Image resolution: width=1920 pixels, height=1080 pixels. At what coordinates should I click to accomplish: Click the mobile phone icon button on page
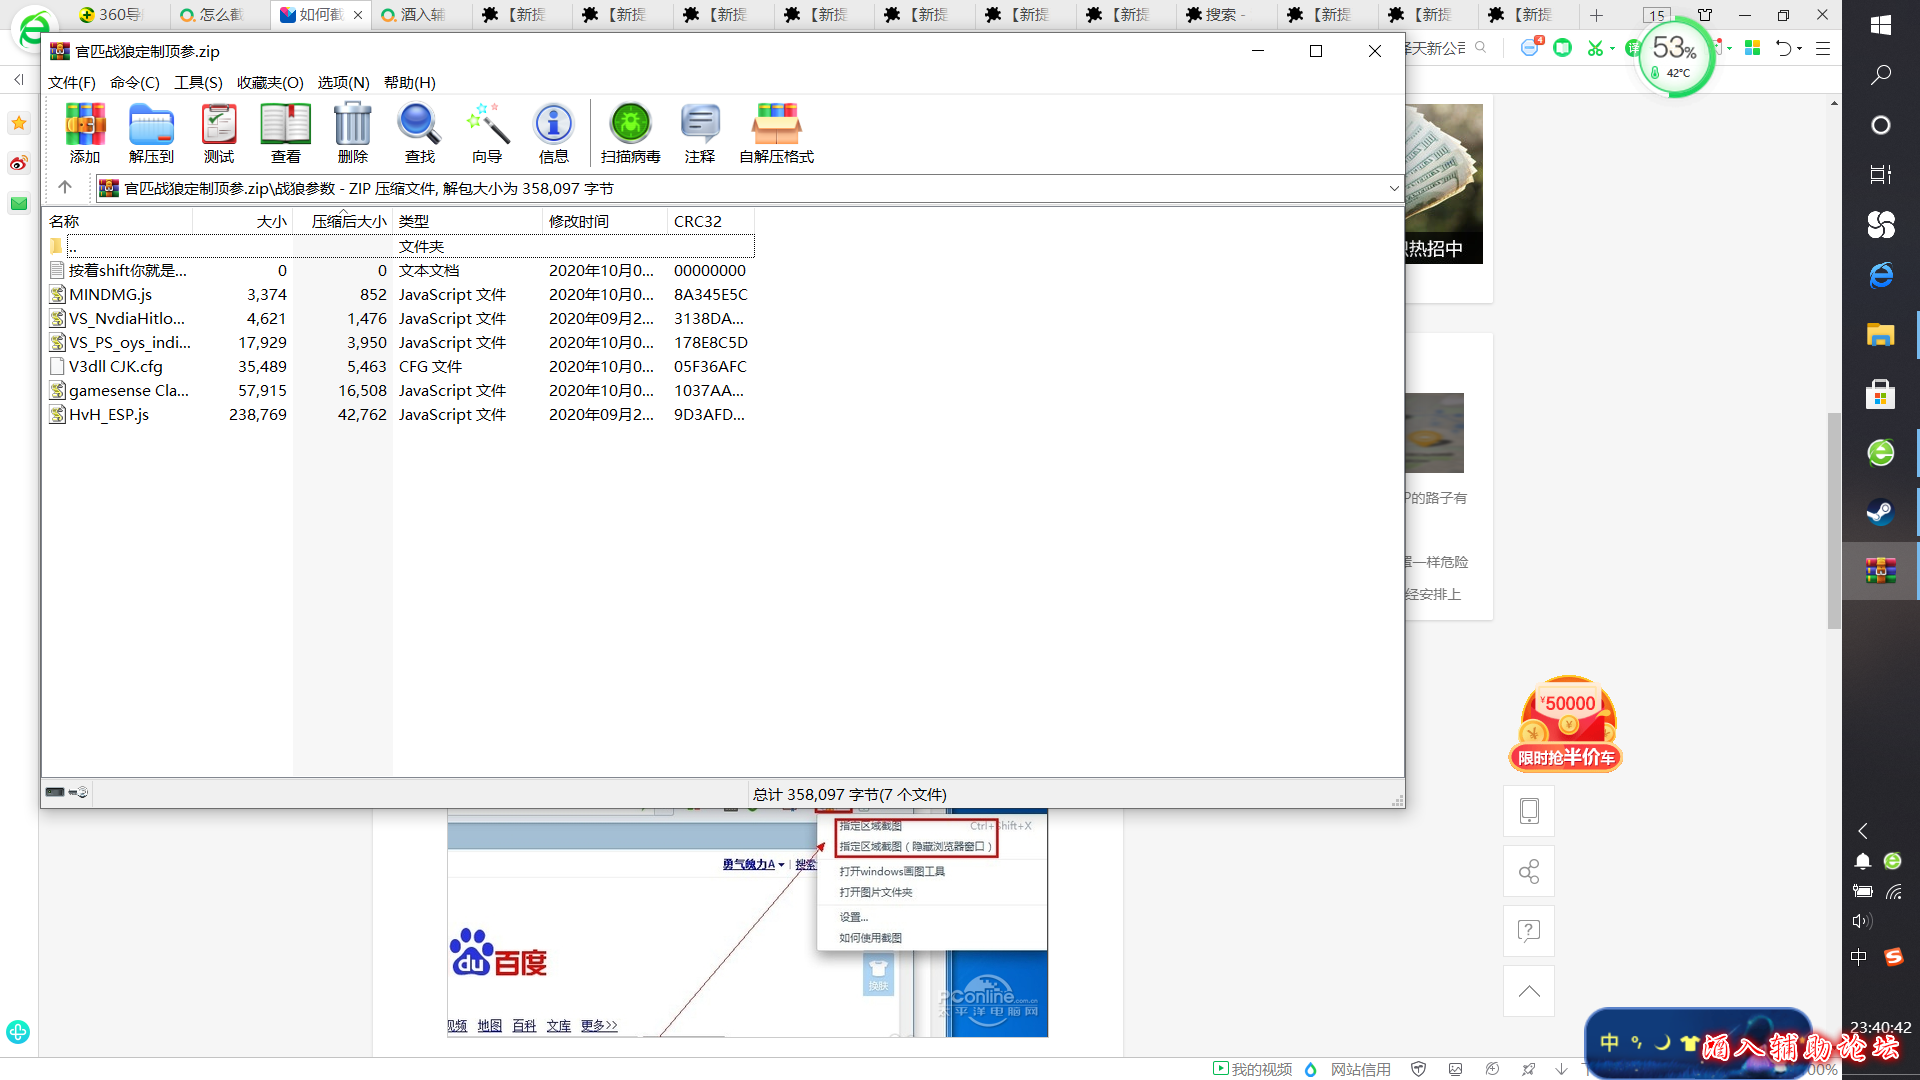pyautogui.click(x=1529, y=810)
